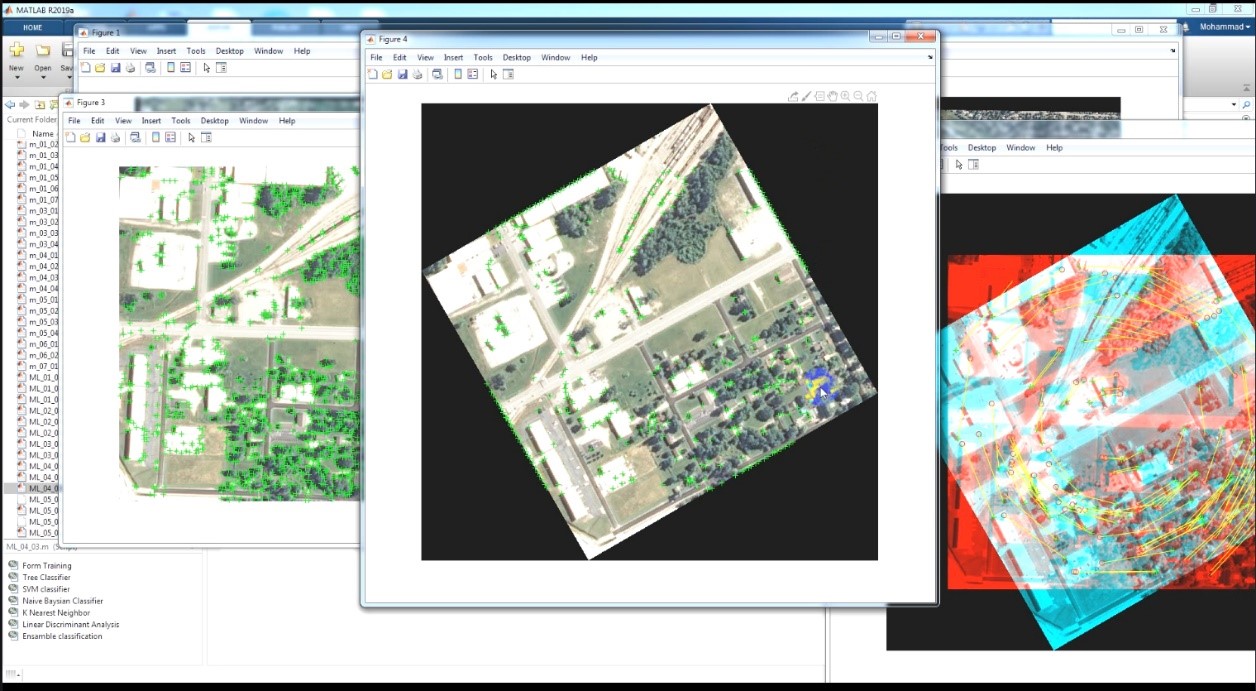
Task: Open Property Inspector in Figure 4
Action: pos(508,74)
